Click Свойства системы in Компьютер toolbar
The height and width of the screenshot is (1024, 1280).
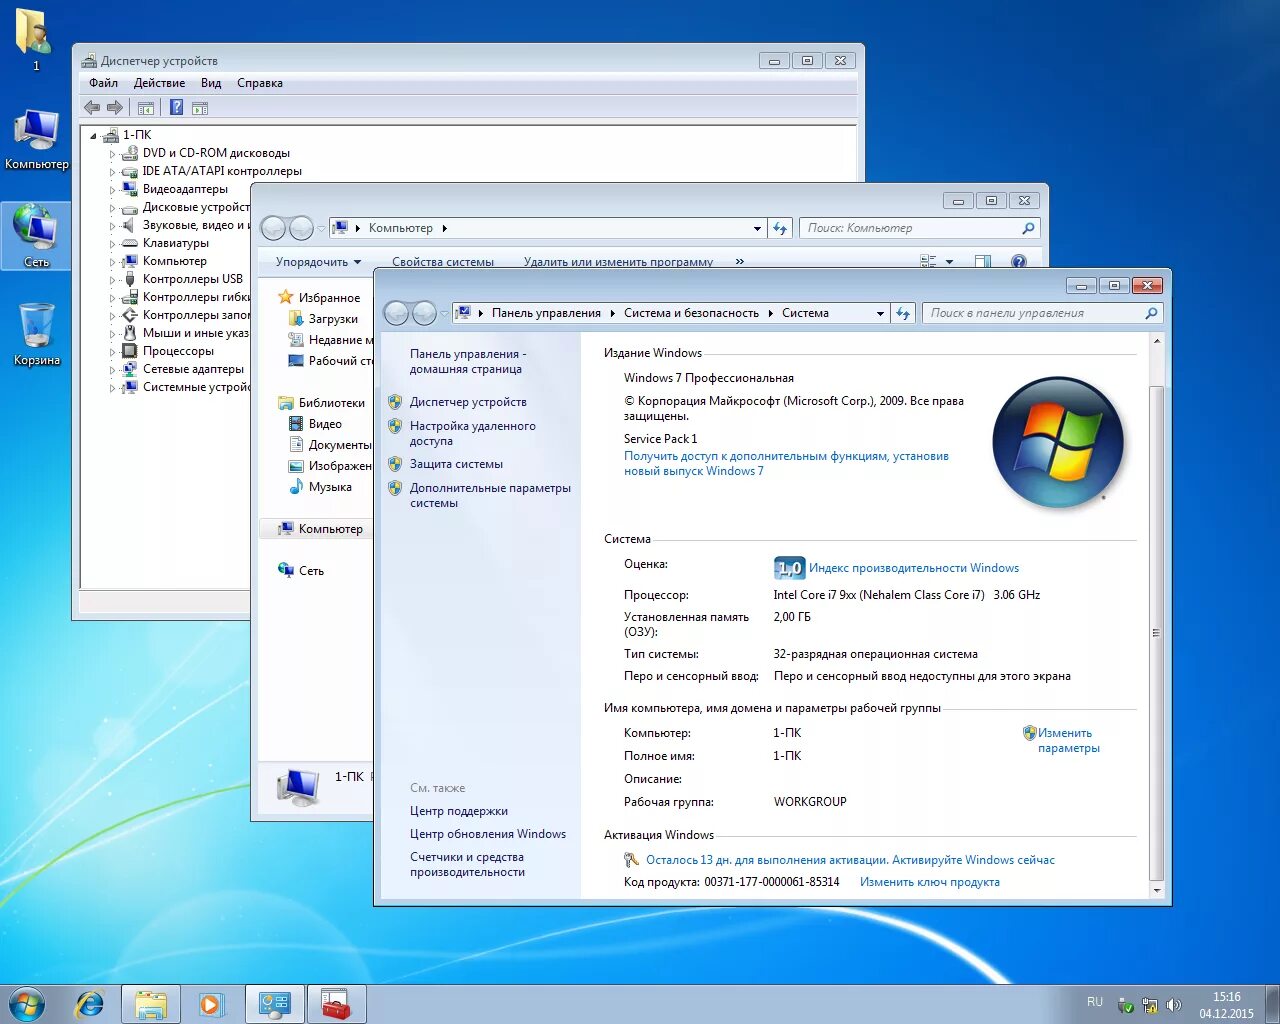[443, 262]
